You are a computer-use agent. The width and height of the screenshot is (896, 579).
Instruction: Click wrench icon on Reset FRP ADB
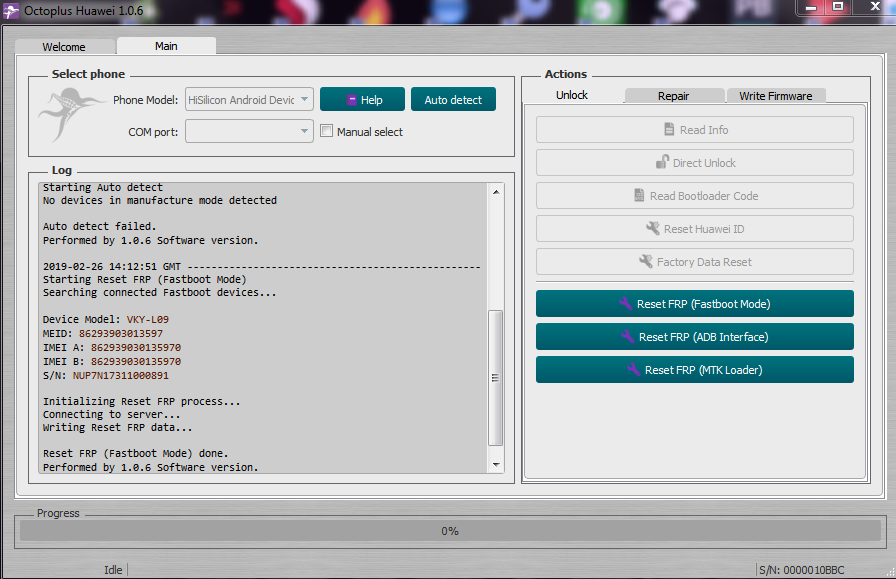tap(628, 337)
